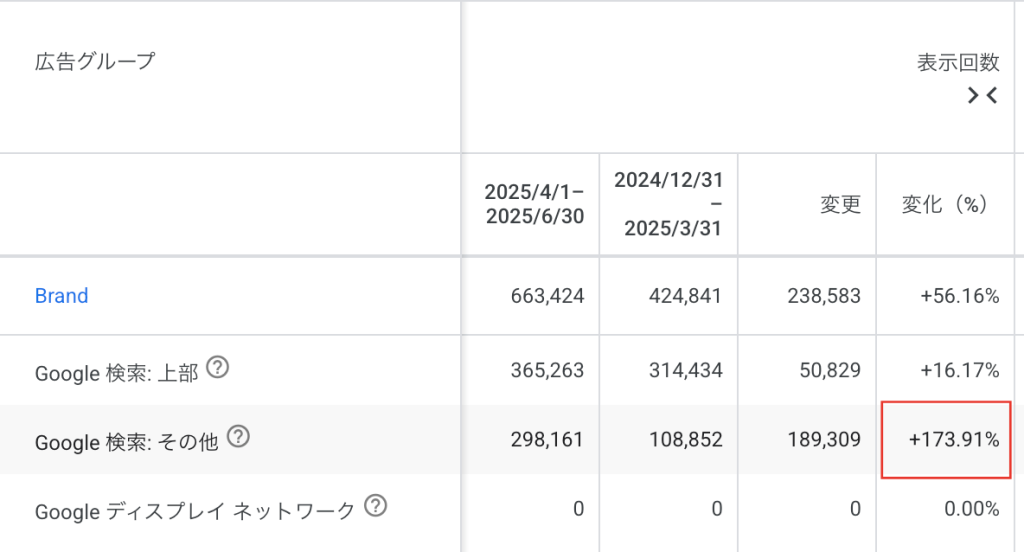Select the Google ディスプレイ ネットワーク row label
1024x552 pixels.
195,510
